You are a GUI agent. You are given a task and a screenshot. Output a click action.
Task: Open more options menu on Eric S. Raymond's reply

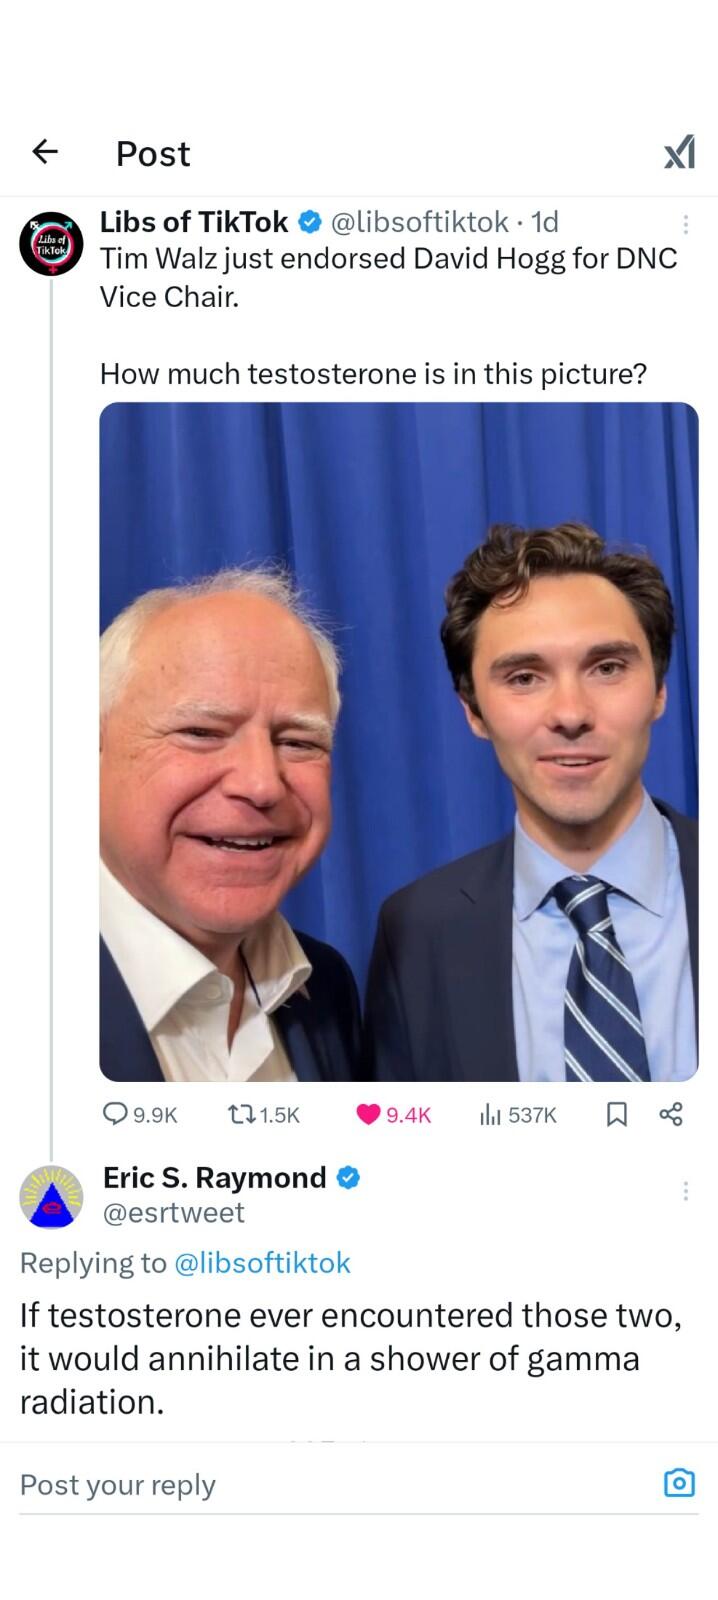point(685,1191)
